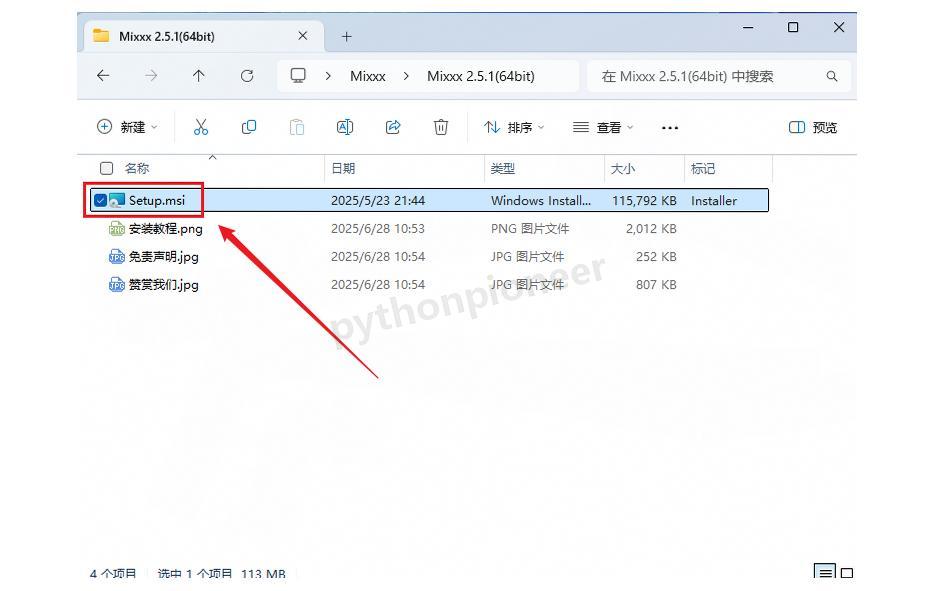Share the selected file
This screenshot has height=591, width=935.
click(x=393, y=127)
